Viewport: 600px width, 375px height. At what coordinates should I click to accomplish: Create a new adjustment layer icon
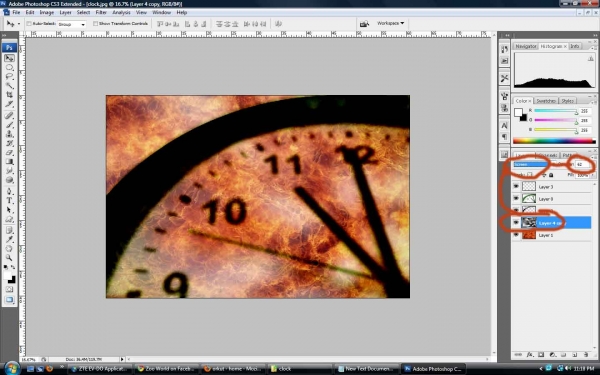tap(552, 355)
